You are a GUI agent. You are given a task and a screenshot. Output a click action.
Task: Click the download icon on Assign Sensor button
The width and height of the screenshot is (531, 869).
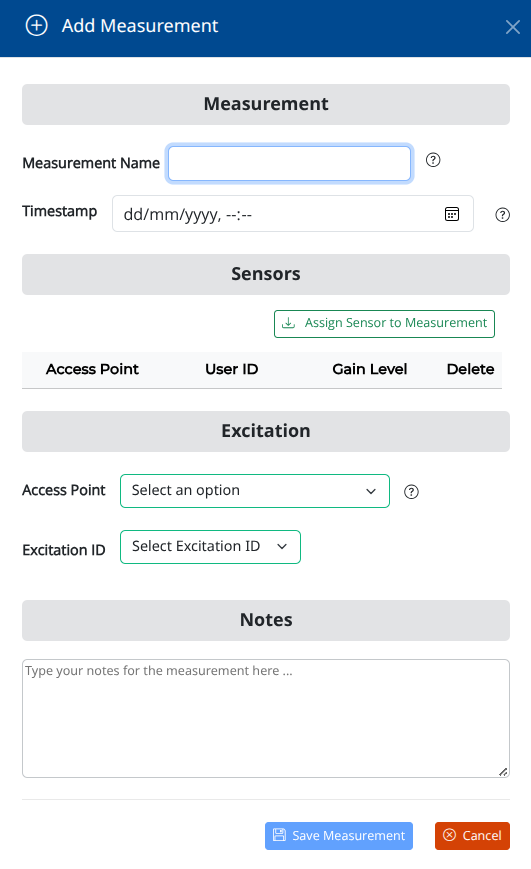coord(289,323)
